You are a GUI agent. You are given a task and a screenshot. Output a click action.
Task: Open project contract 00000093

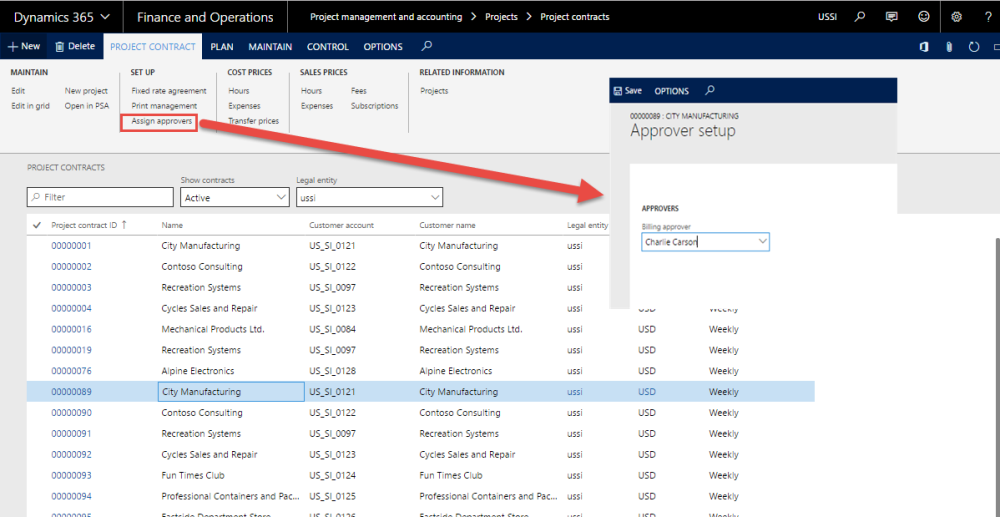(71, 476)
